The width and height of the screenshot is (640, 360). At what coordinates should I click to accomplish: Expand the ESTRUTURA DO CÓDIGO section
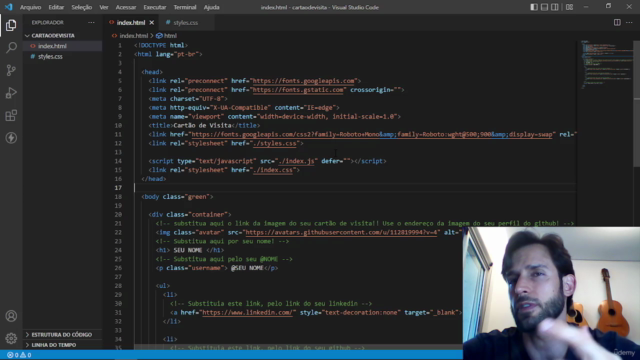pyautogui.click(x=62, y=334)
